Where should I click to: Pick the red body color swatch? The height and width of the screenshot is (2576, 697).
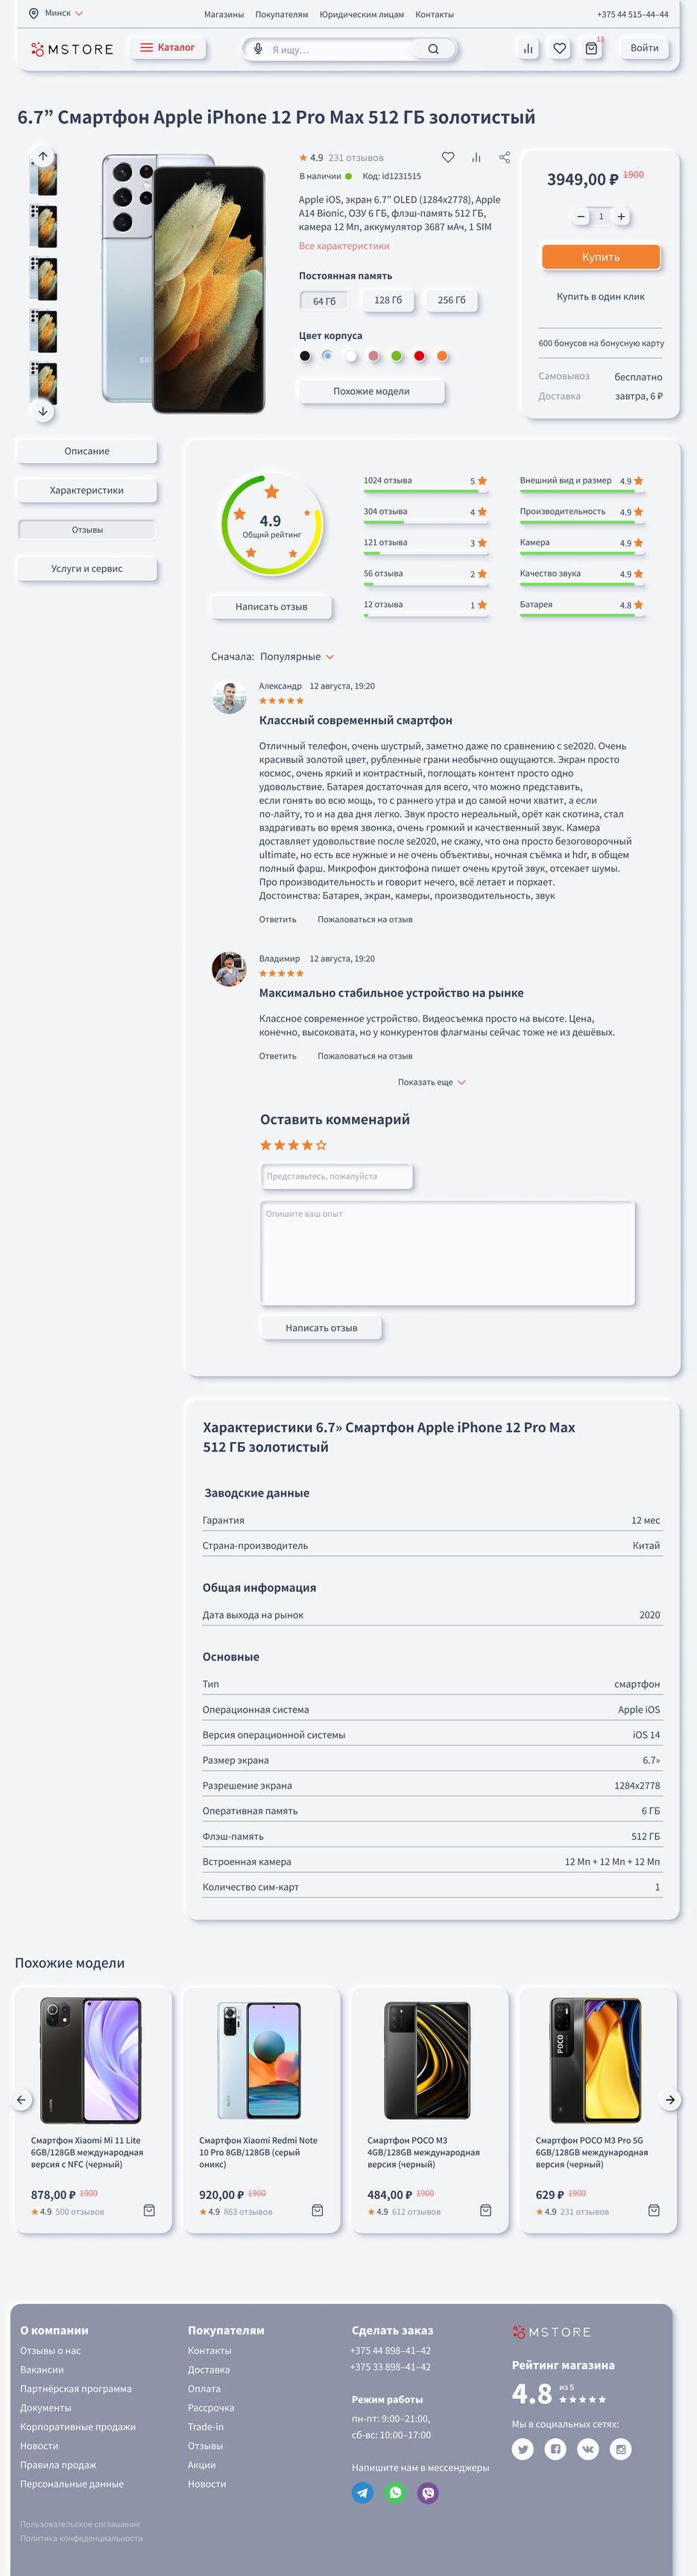pyautogui.click(x=419, y=356)
